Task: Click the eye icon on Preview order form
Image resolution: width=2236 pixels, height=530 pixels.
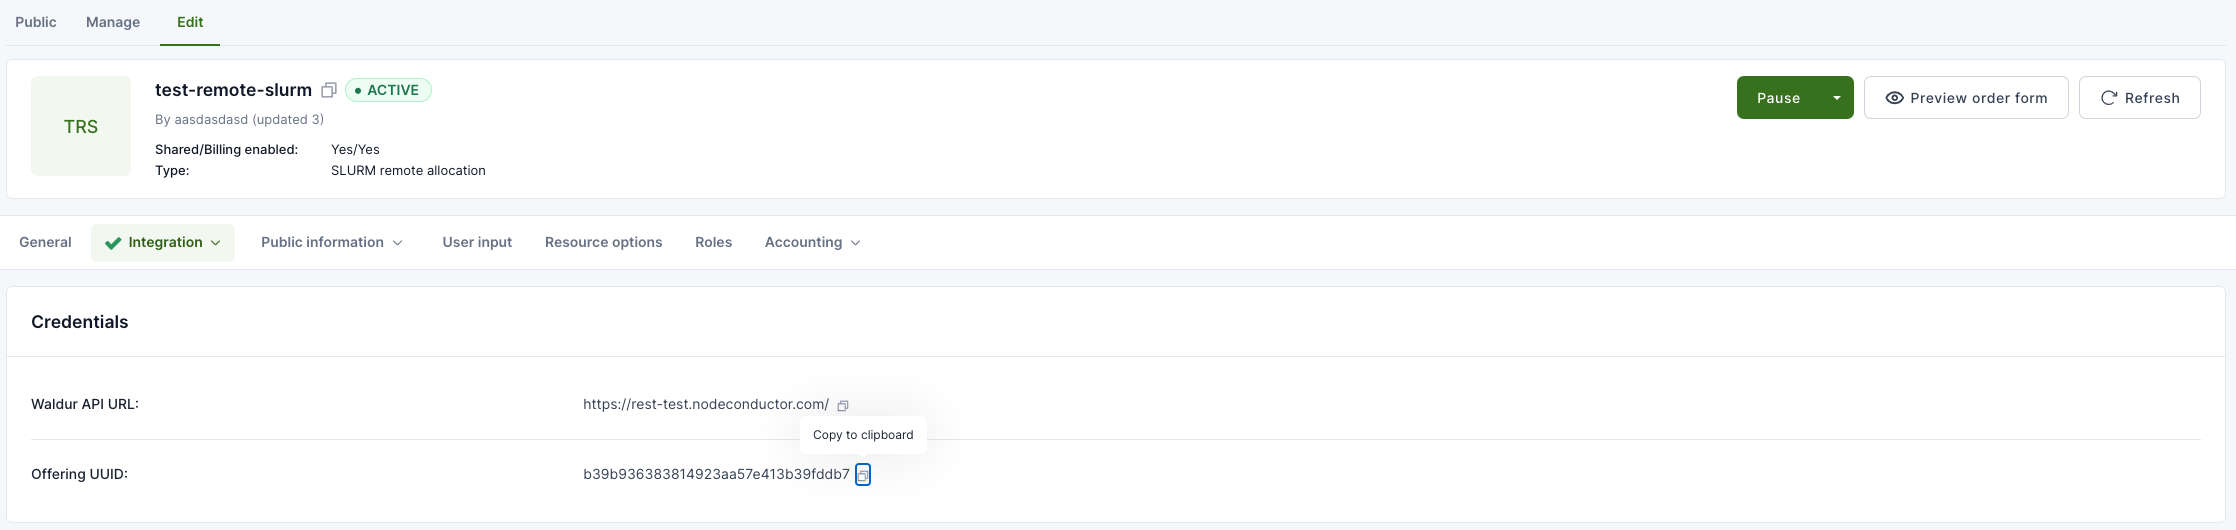Action: (1894, 98)
